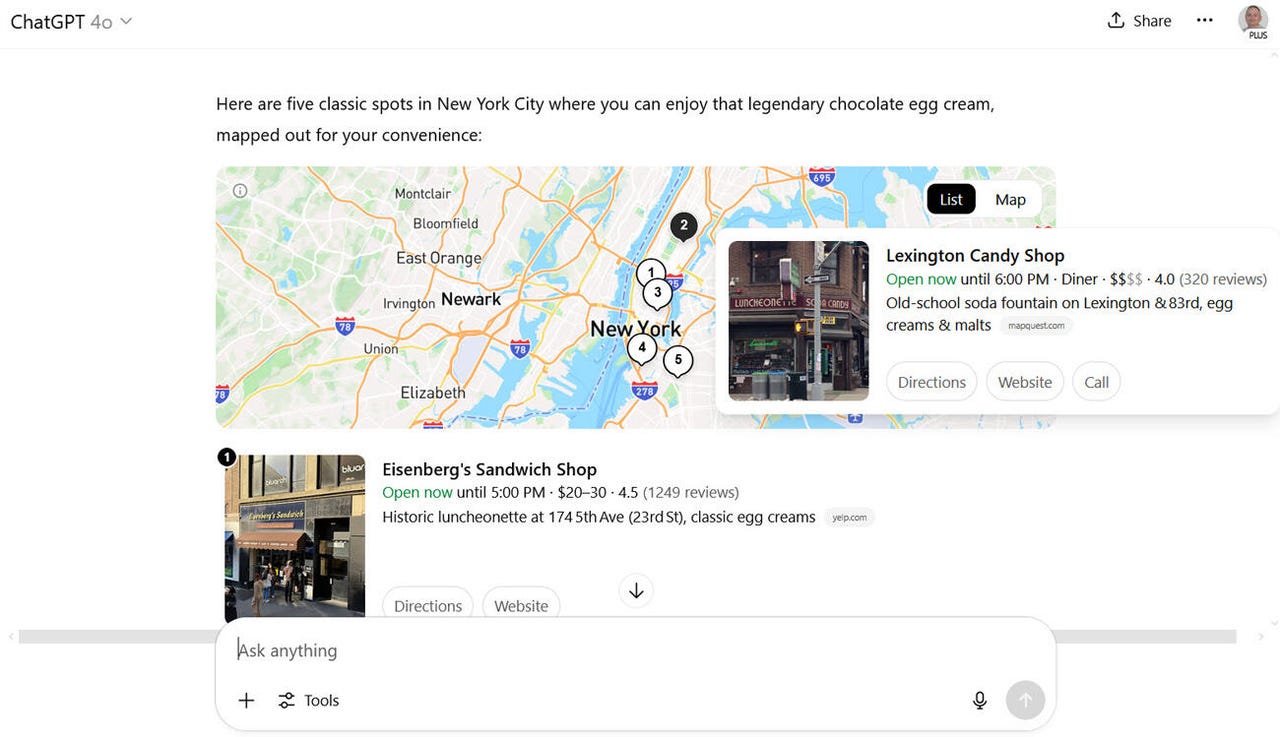Open Eisenberg's Sandwich Shop Website
Viewport: 1280px width, 737px height.
(521, 605)
